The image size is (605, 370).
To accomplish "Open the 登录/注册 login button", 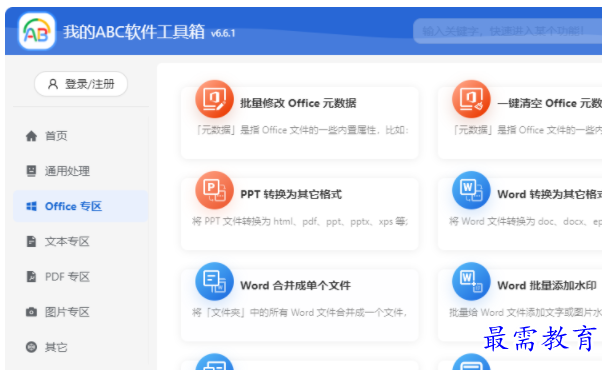I will click(x=81, y=84).
